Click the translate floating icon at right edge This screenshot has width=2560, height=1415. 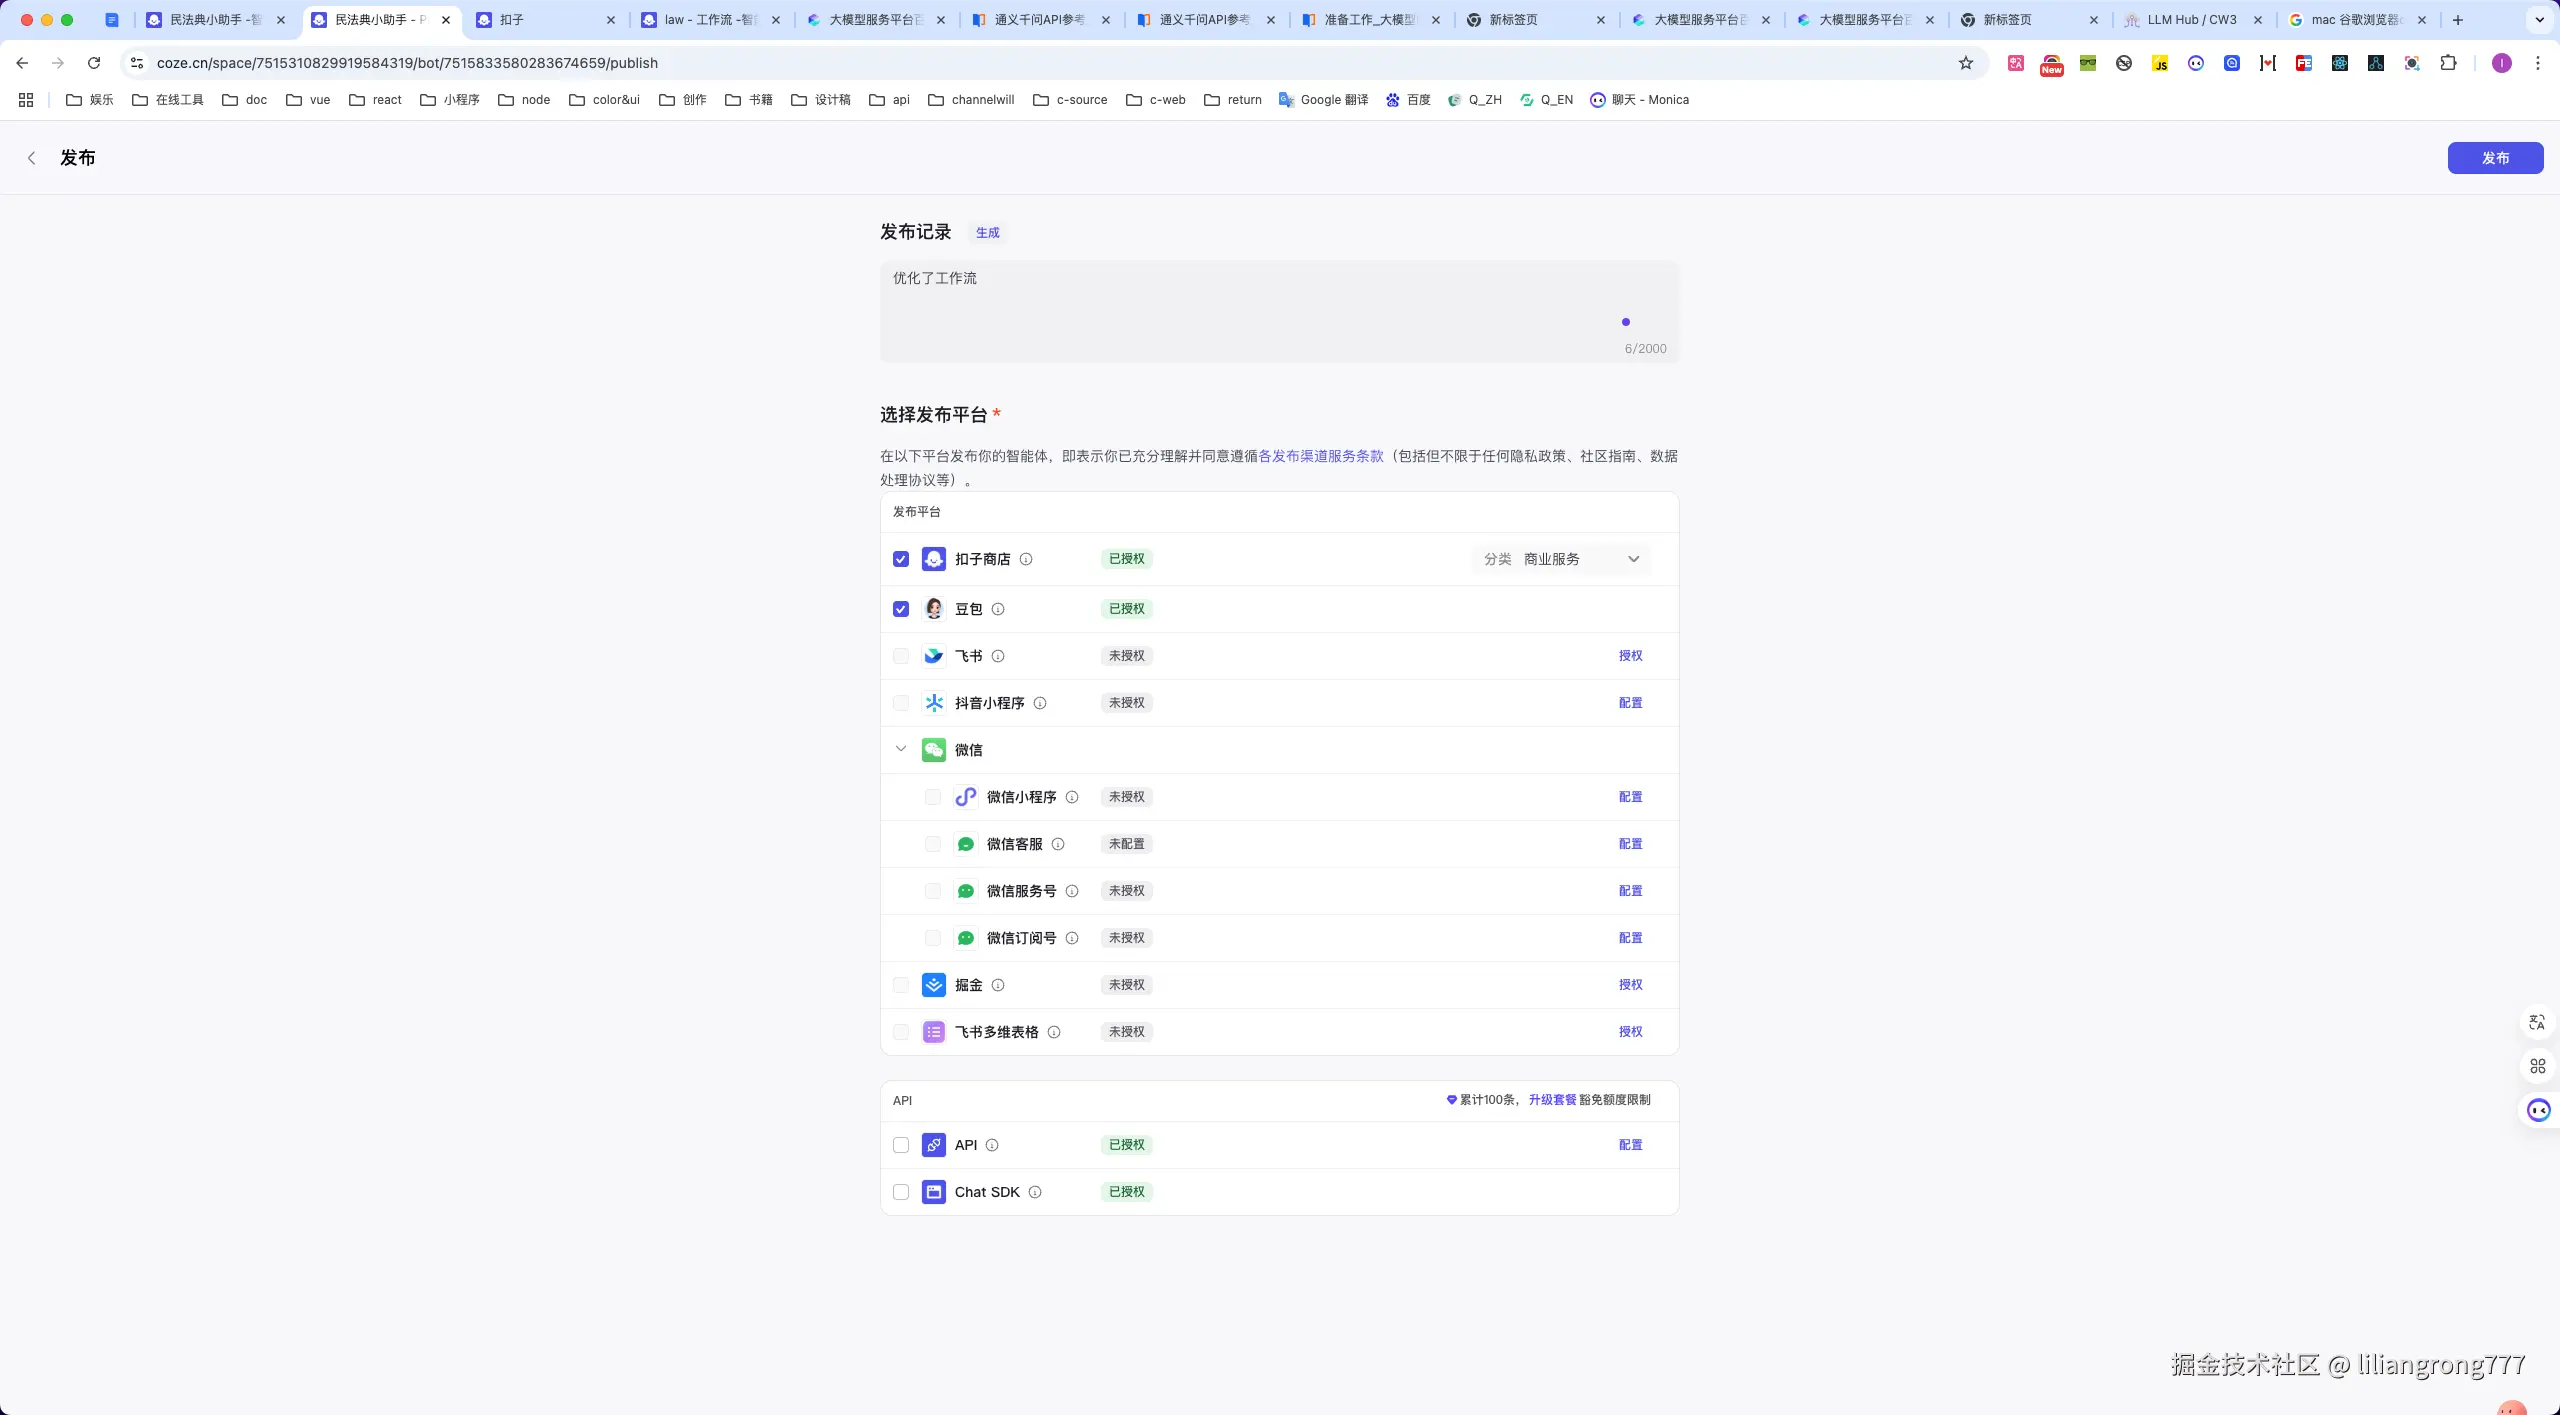(x=2537, y=1022)
